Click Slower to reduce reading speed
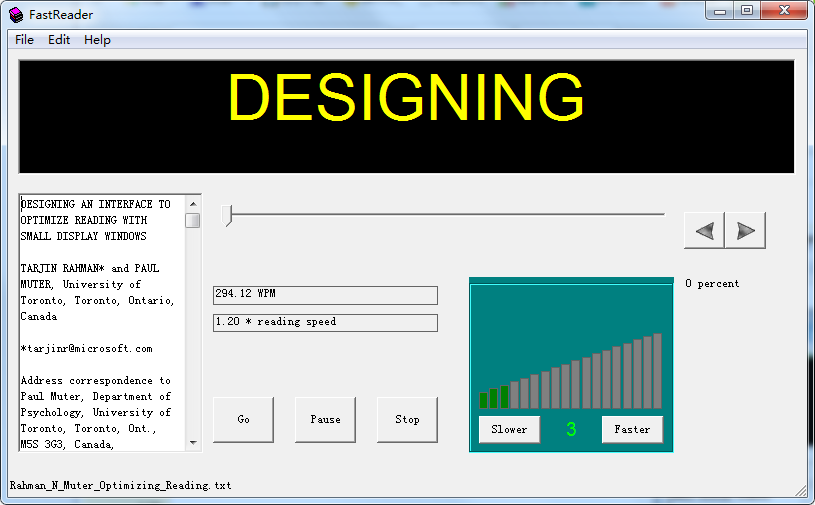Viewport: 815px width, 505px height. click(x=509, y=429)
